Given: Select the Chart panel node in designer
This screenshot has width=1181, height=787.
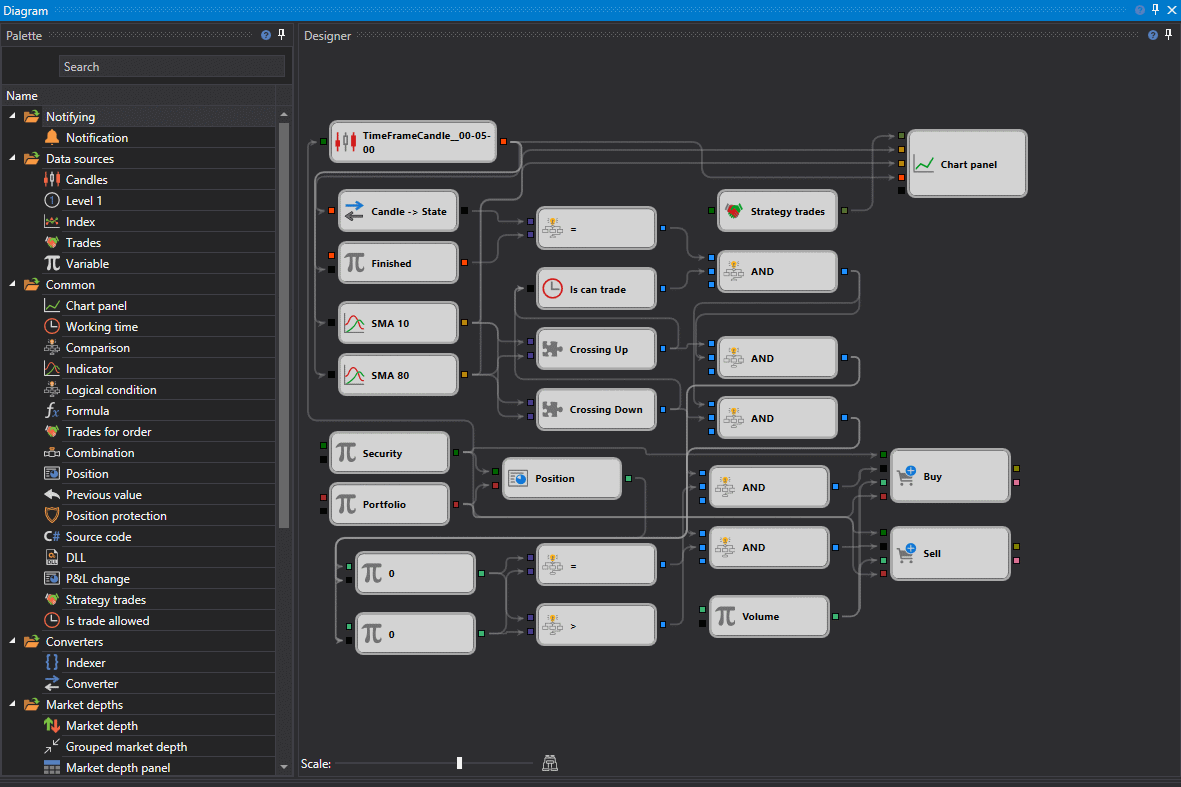Looking at the screenshot, I should pos(968,164).
